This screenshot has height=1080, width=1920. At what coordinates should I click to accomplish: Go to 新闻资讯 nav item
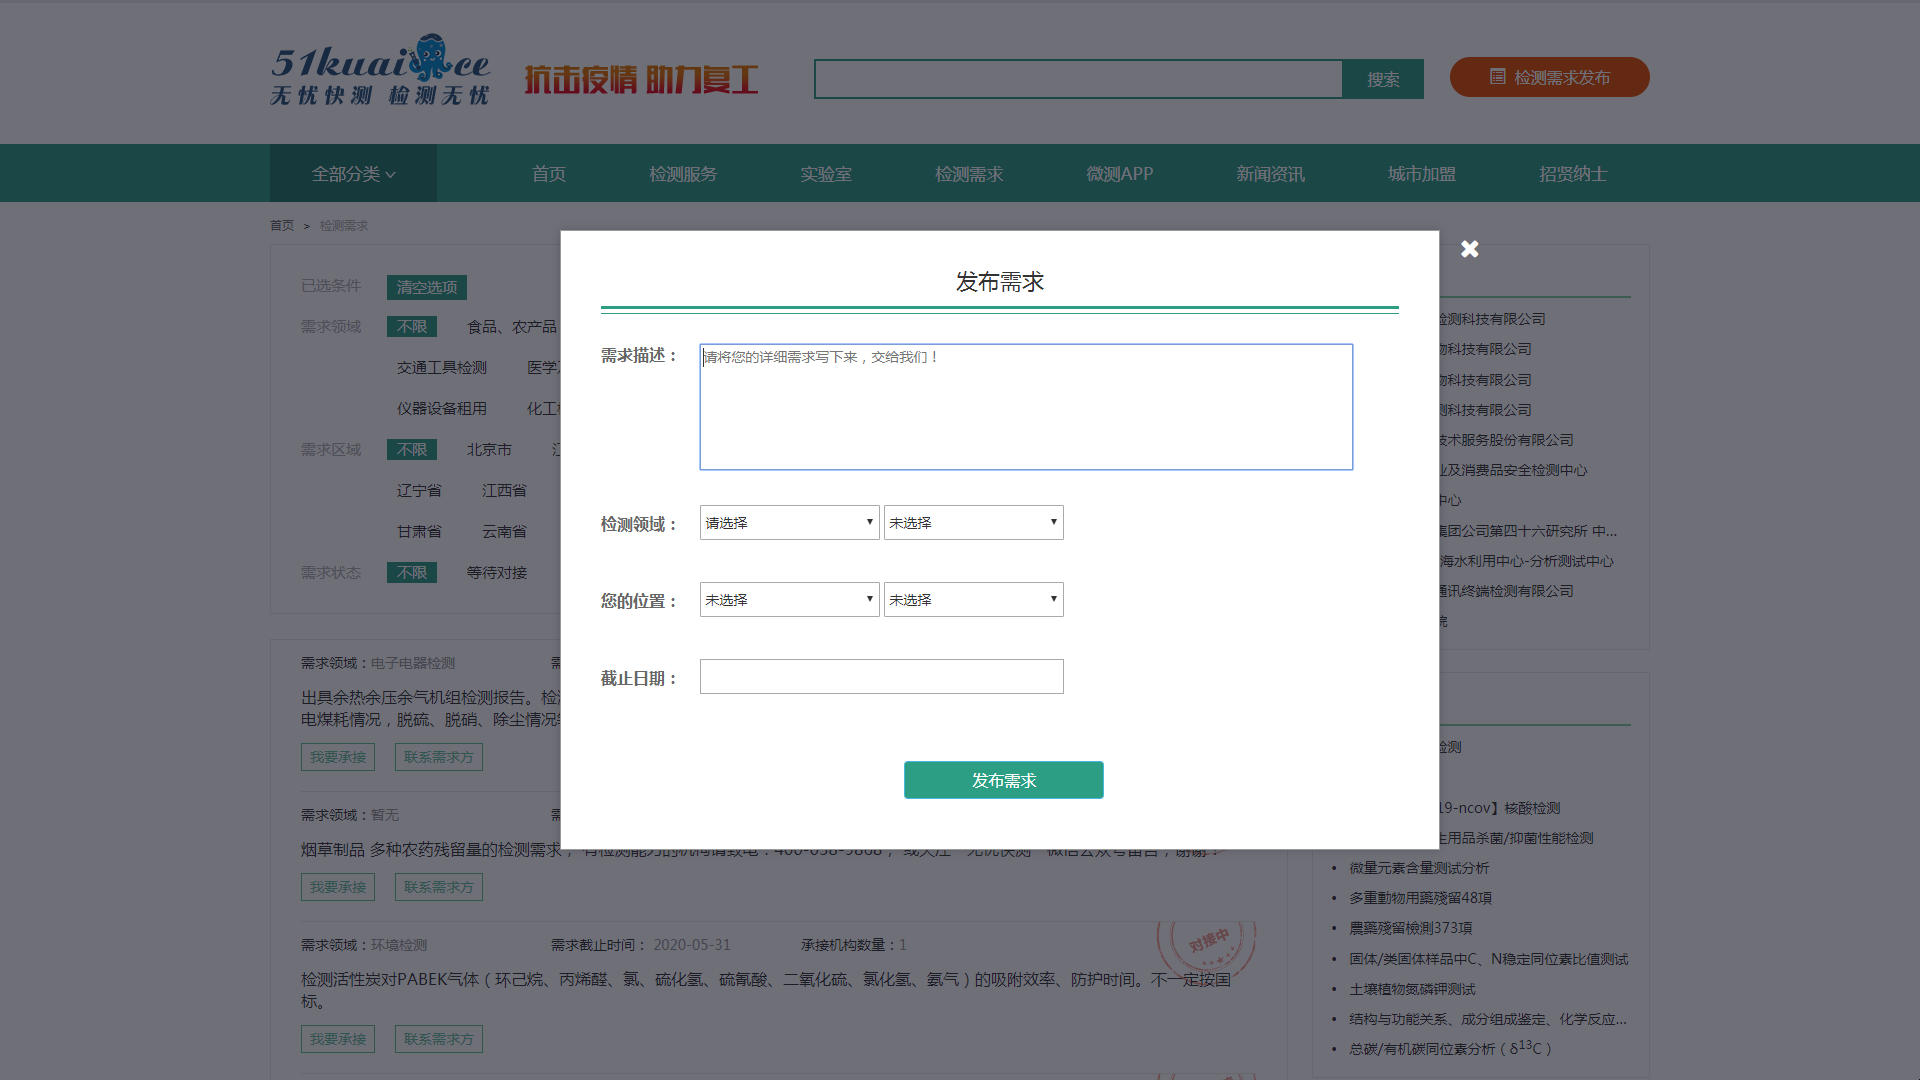tap(1270, 174)
